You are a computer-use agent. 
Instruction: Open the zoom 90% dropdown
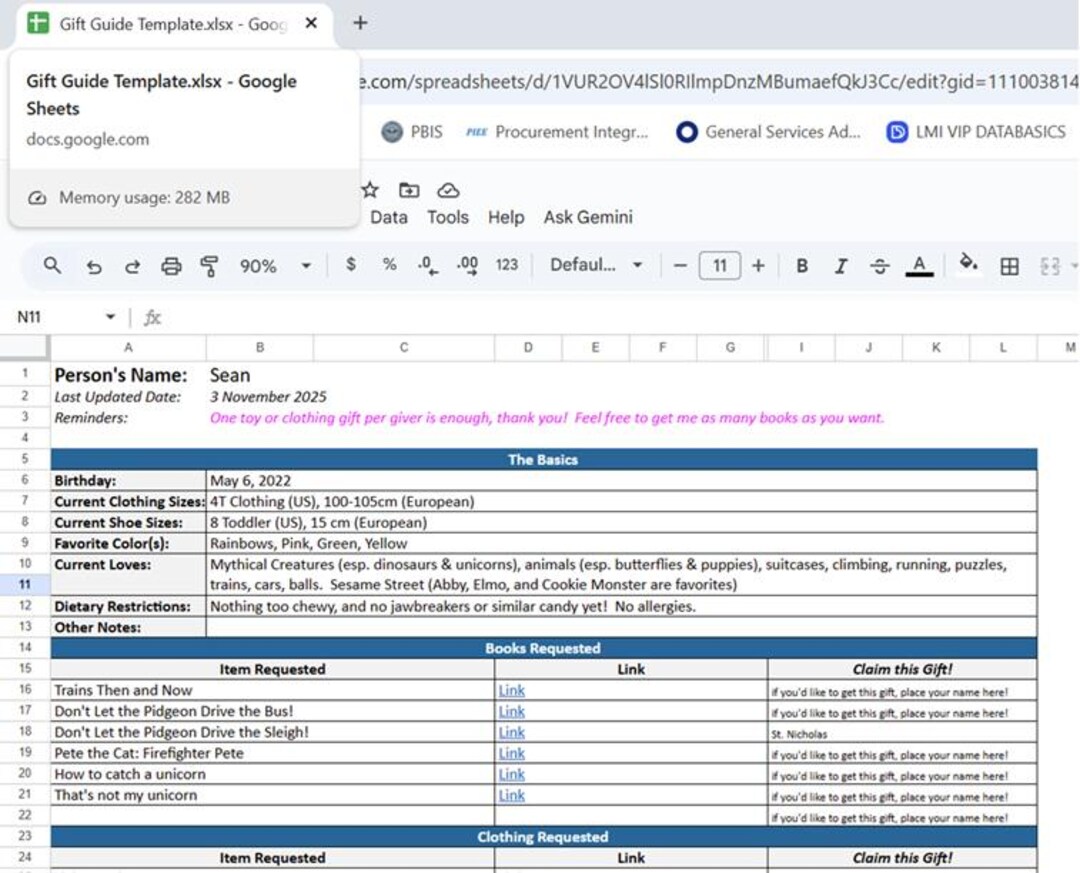point(275,266)
